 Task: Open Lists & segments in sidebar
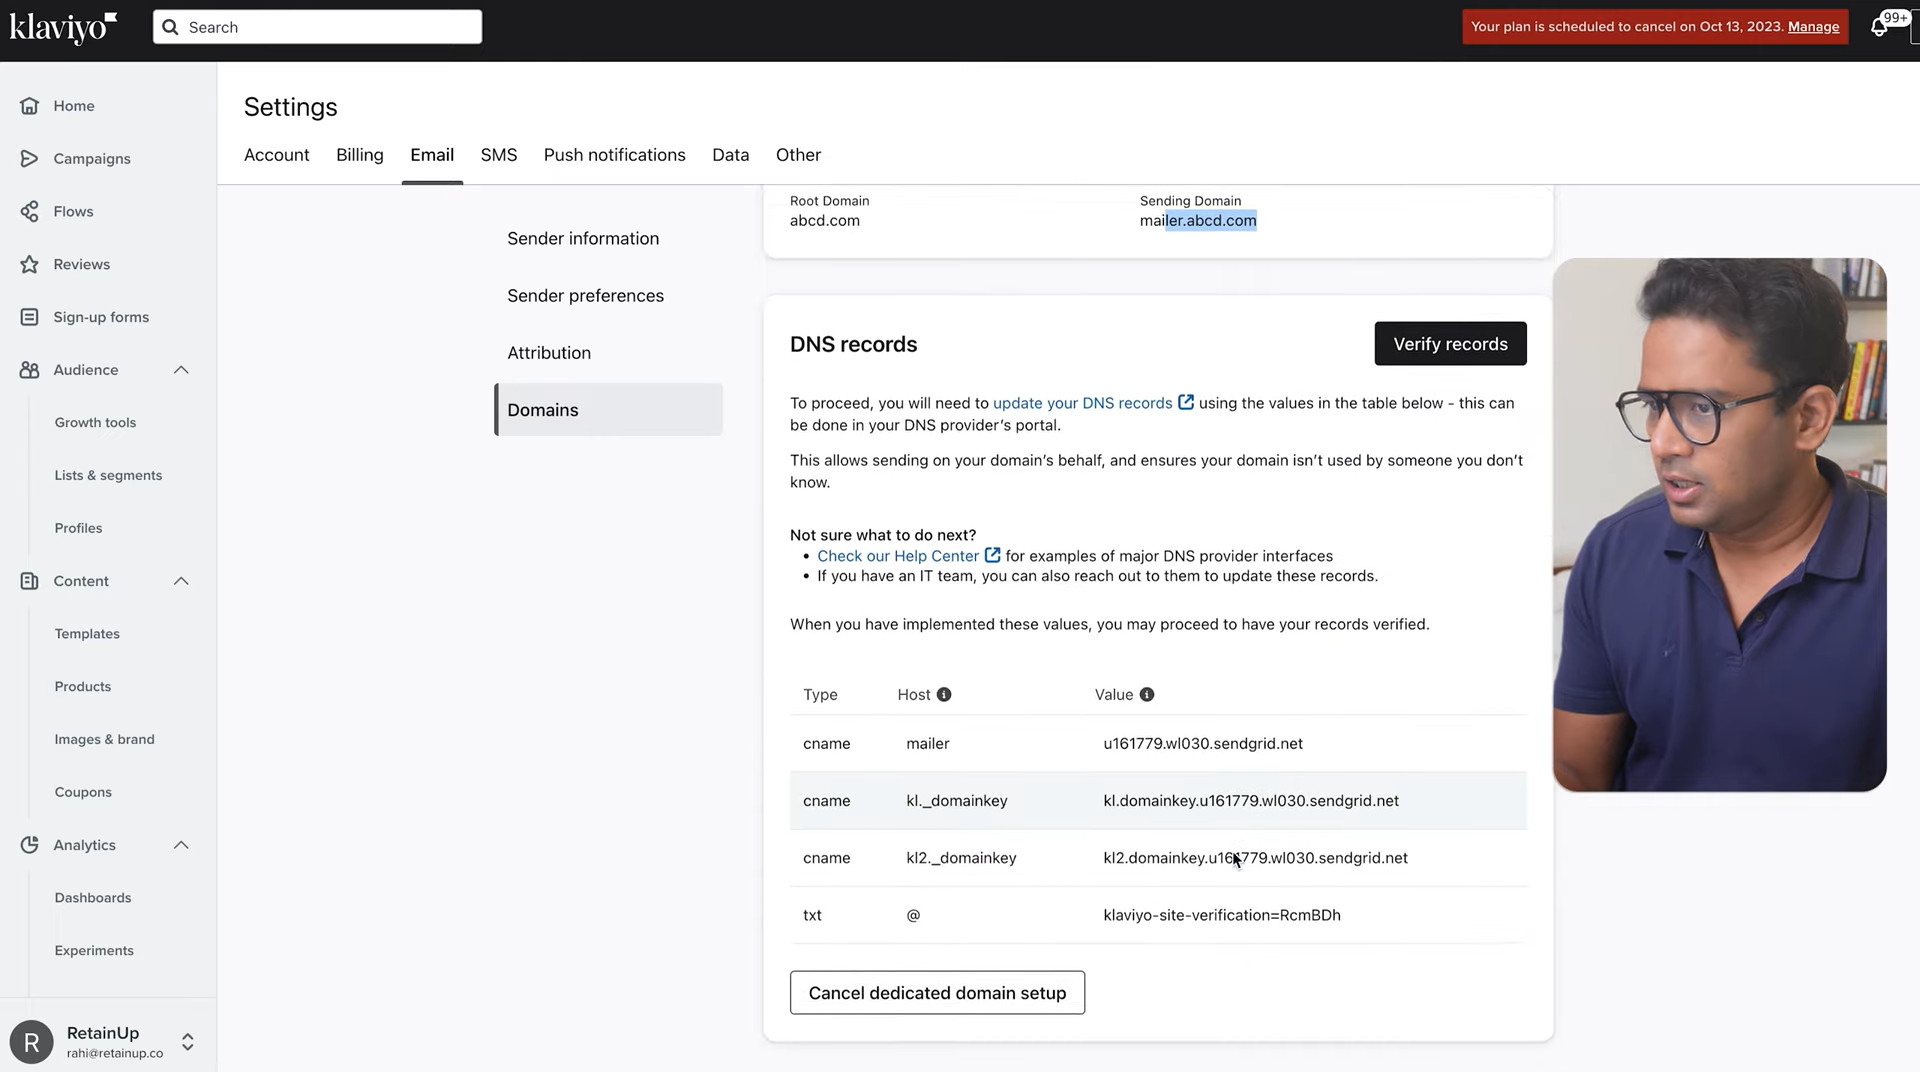[x=108, y=476]
